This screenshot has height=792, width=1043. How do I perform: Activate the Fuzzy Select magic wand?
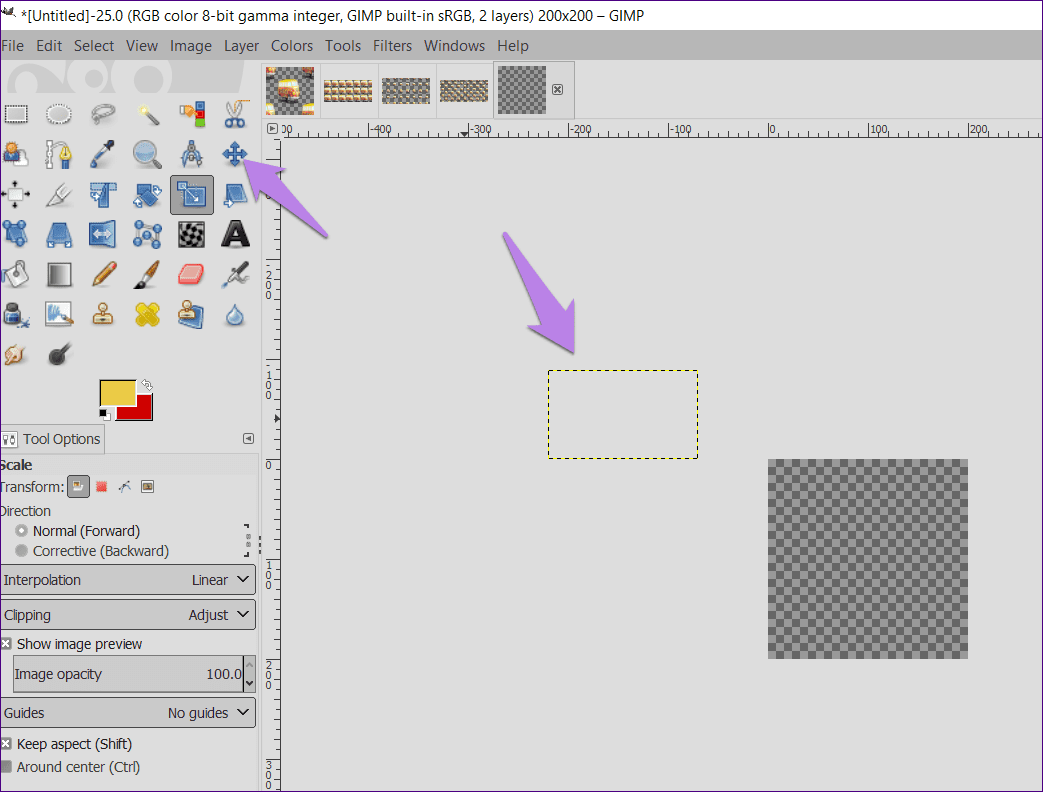click(x=148, y=114)
